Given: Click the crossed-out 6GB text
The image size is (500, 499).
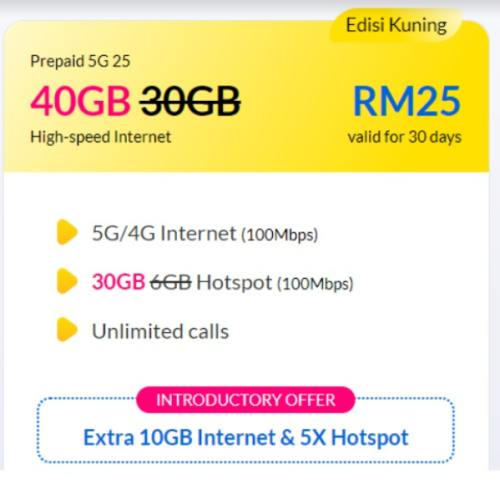Looking at the screenshot, I should (171, 282).
